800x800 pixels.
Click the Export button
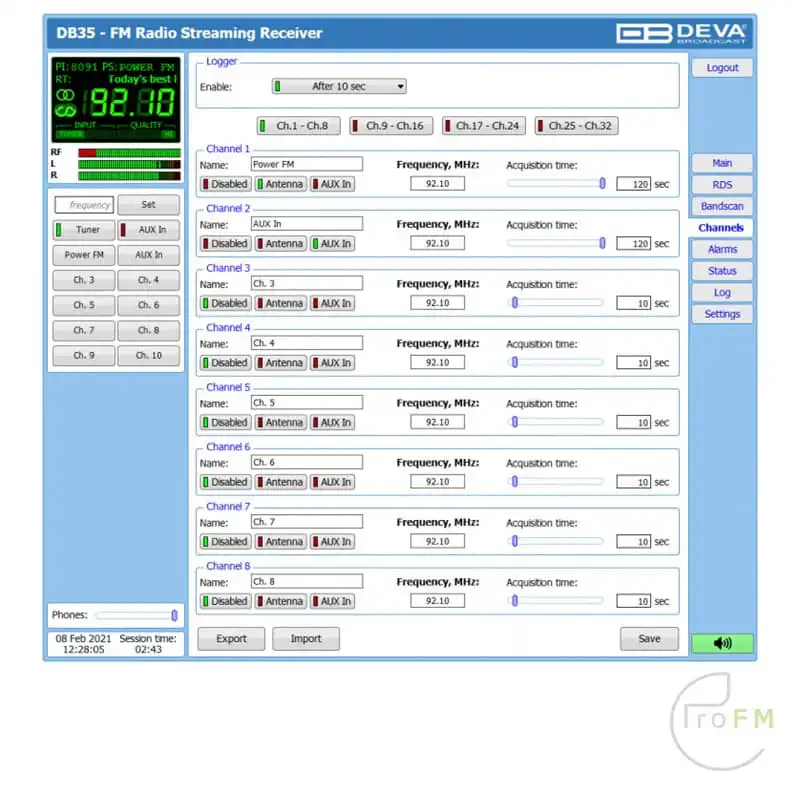pyautogui.click(x=231, y=639)
